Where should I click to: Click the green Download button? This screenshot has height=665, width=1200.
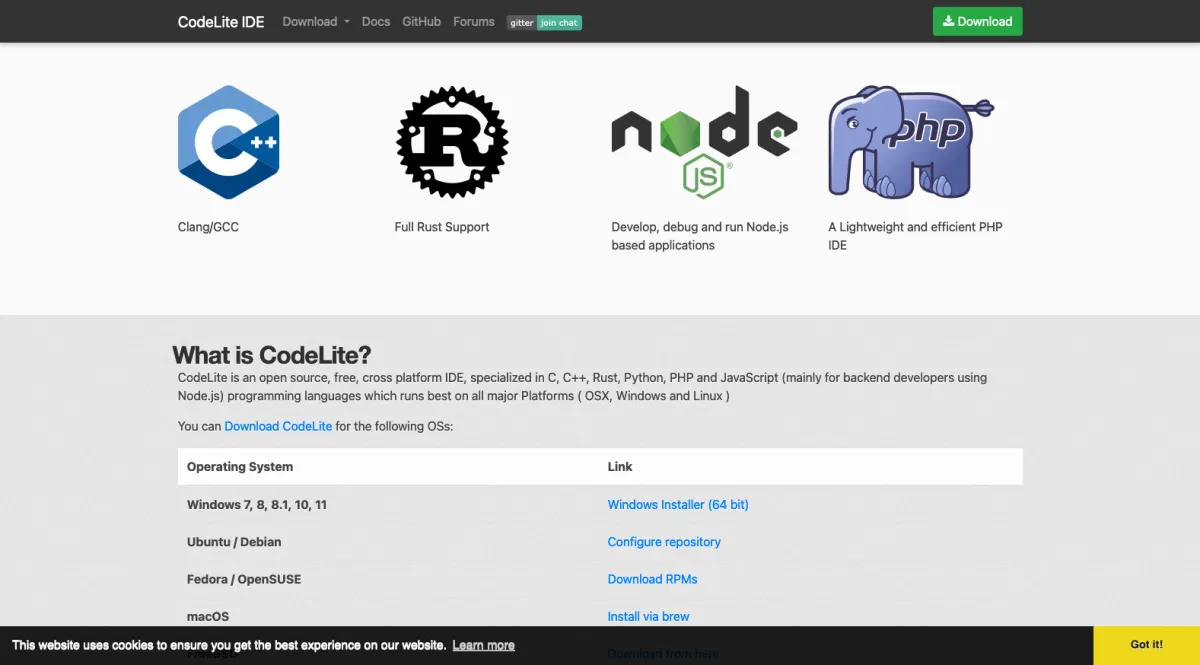point(977,21)
